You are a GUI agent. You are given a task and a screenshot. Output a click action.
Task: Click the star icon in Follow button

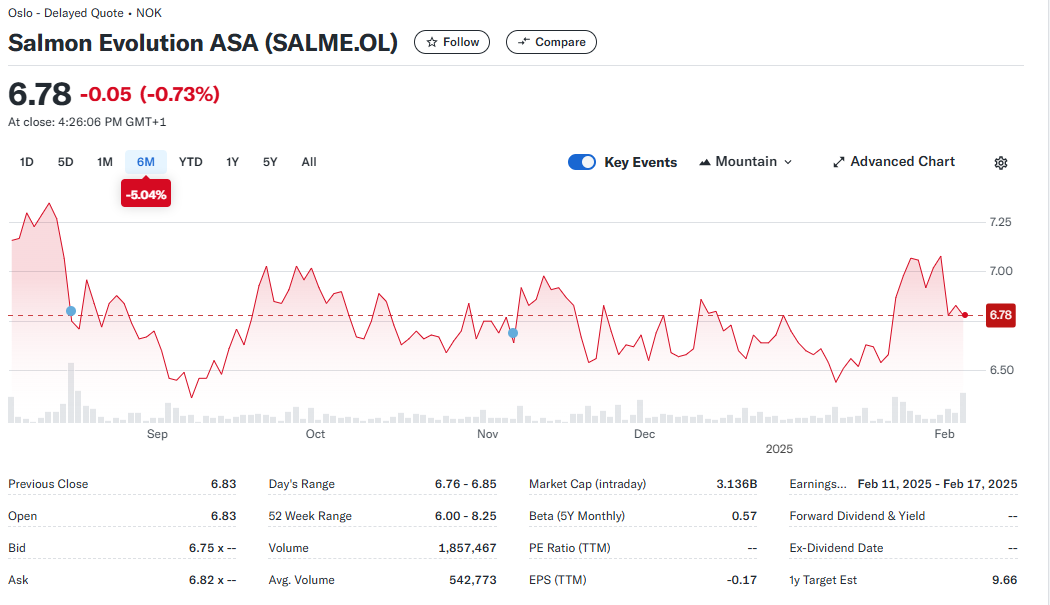click(432, 42)
